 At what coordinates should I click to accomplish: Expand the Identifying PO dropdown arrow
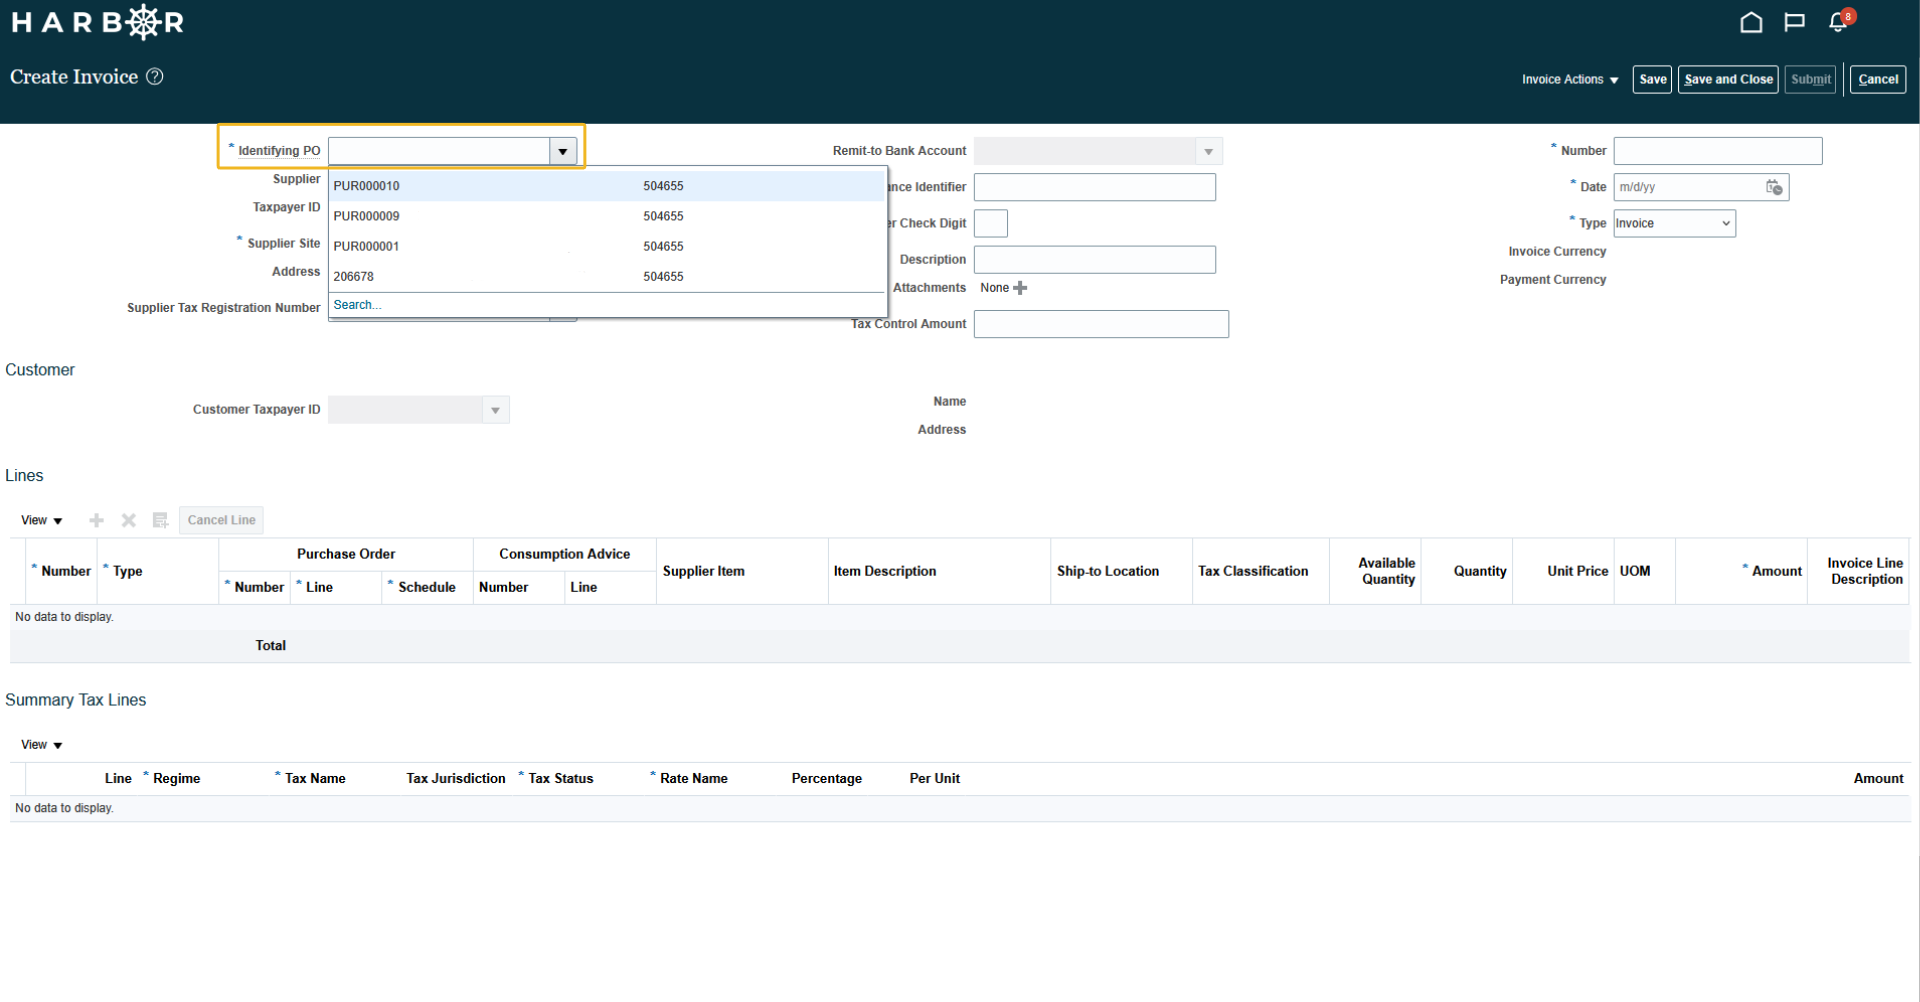[563, 151]
